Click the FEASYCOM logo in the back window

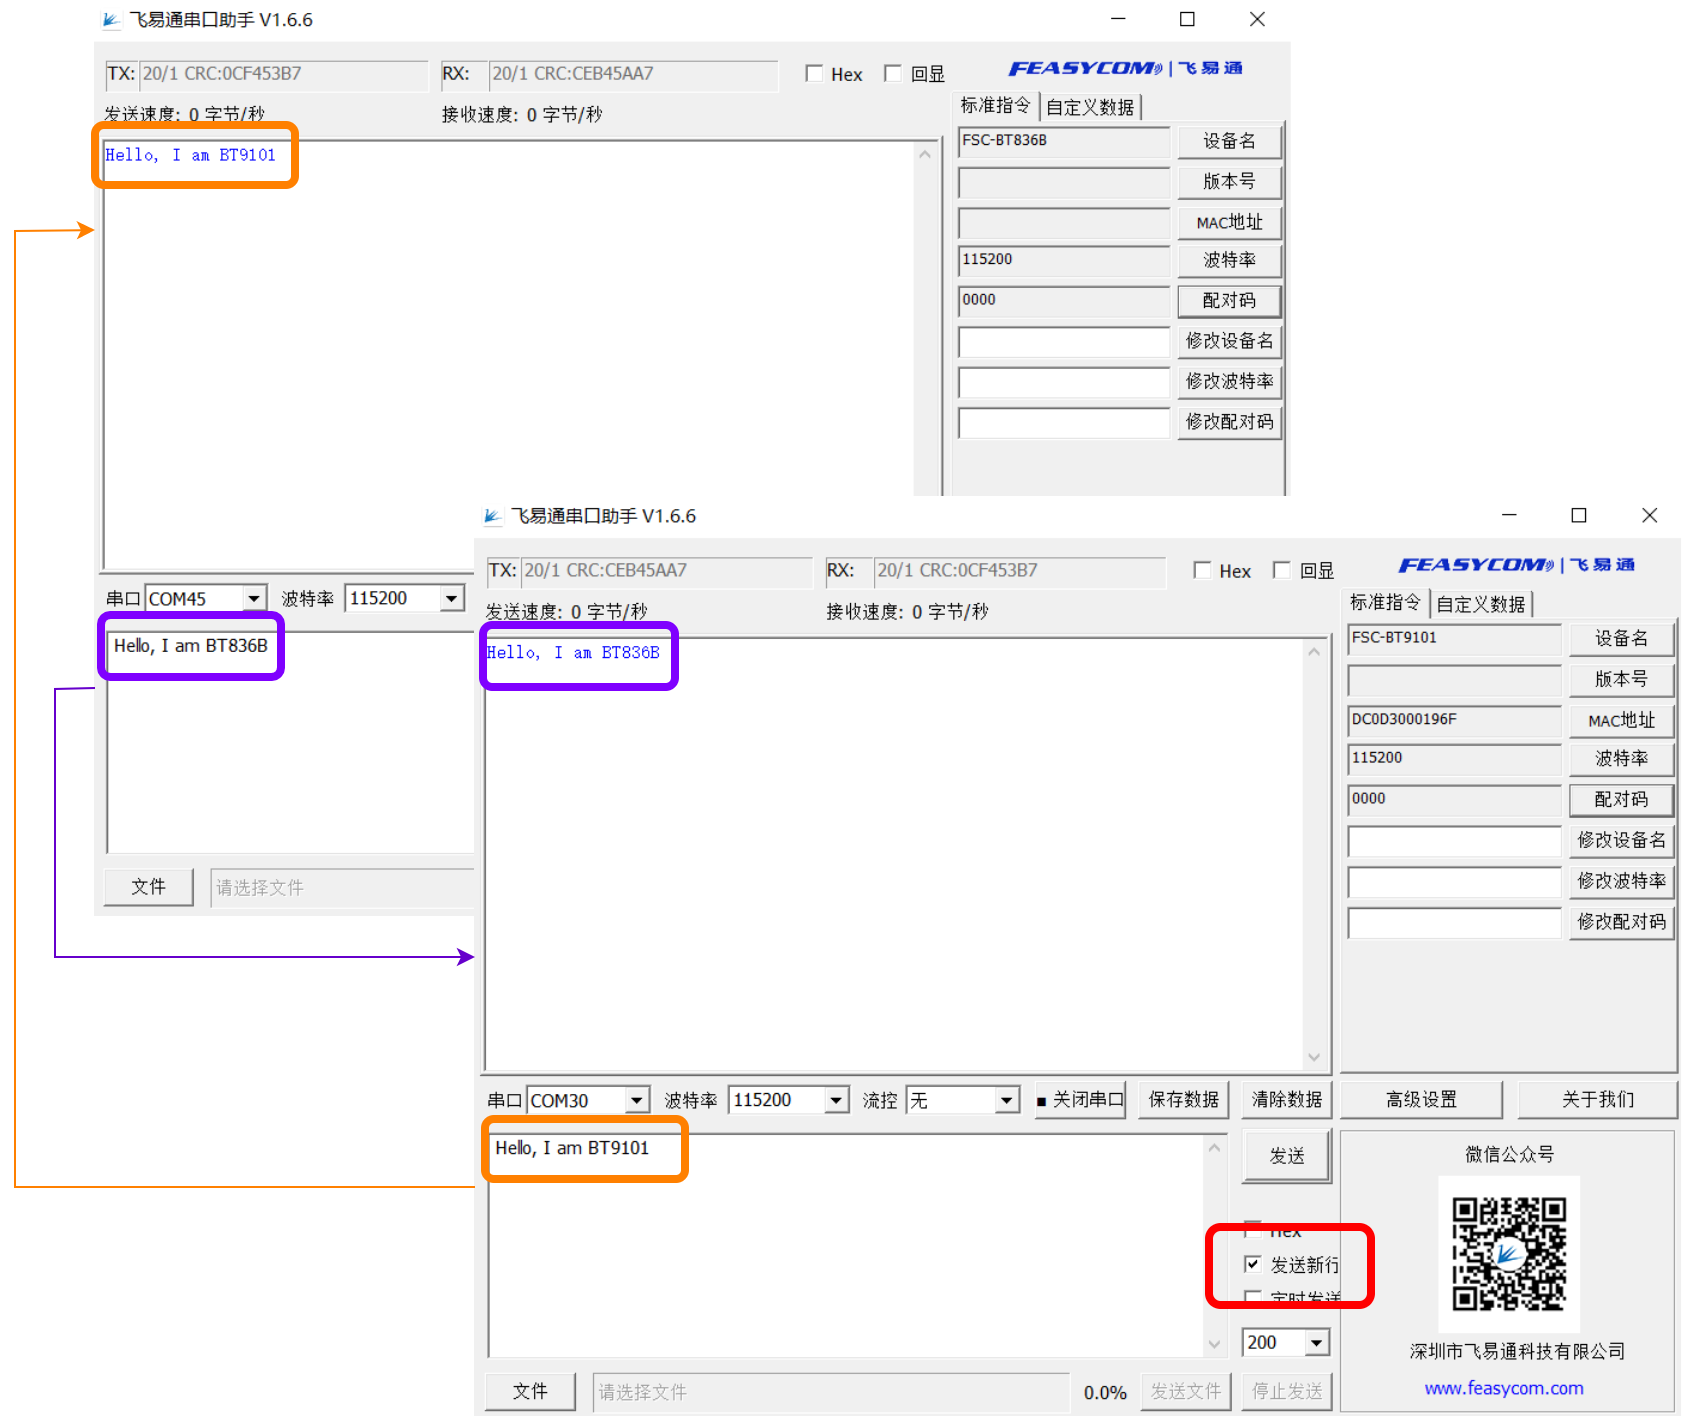1125,68
